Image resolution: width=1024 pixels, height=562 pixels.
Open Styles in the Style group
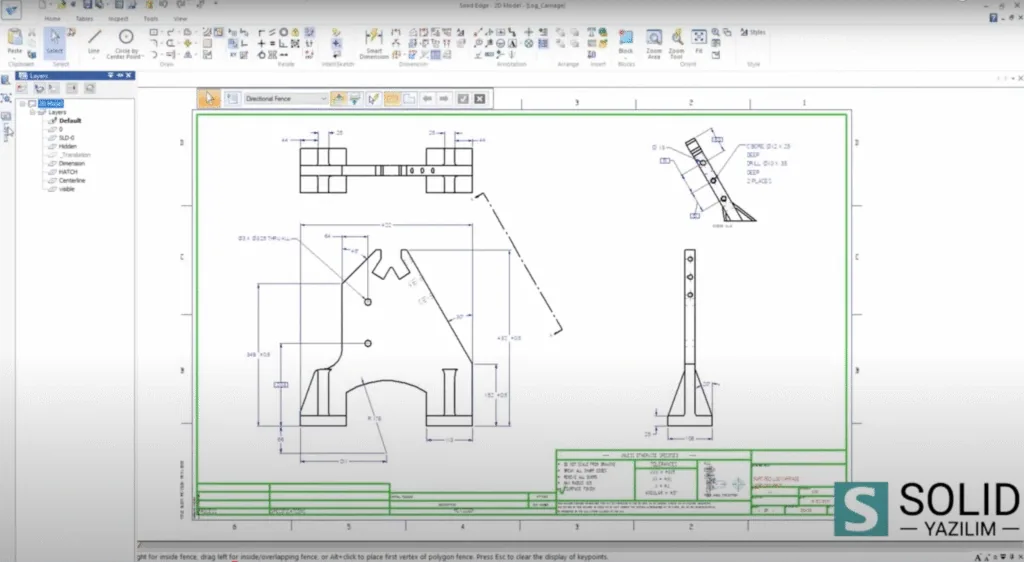pyautogui.click(x=753, y=32)
